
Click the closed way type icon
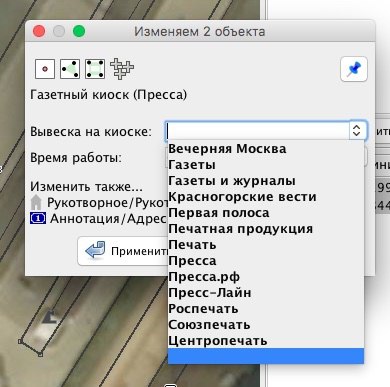(x=95, y=69)
